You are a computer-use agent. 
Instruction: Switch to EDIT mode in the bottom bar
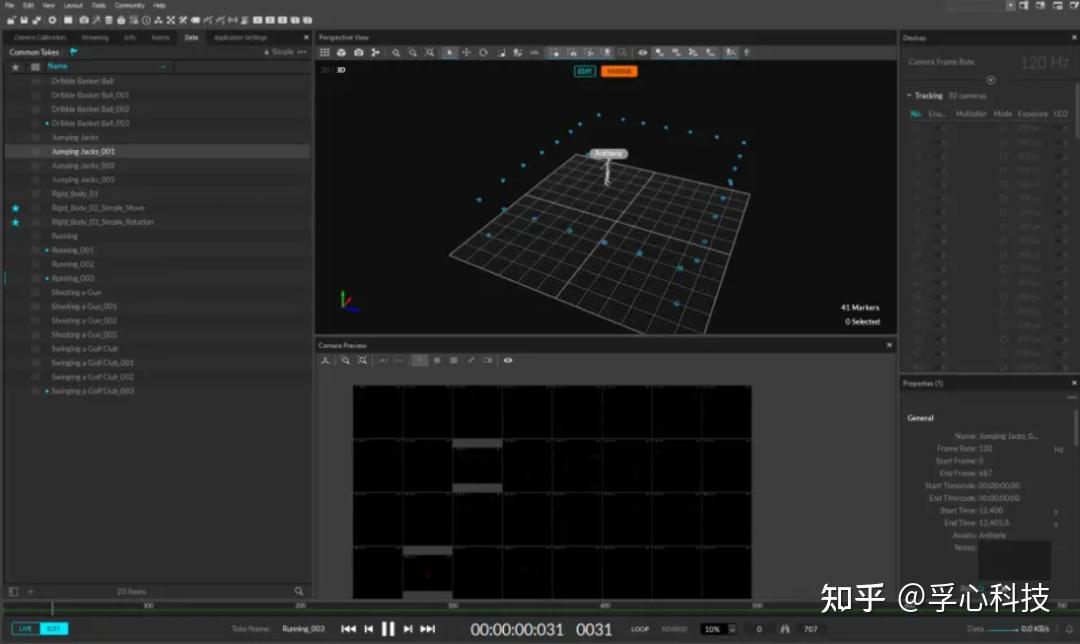[54, 628]
